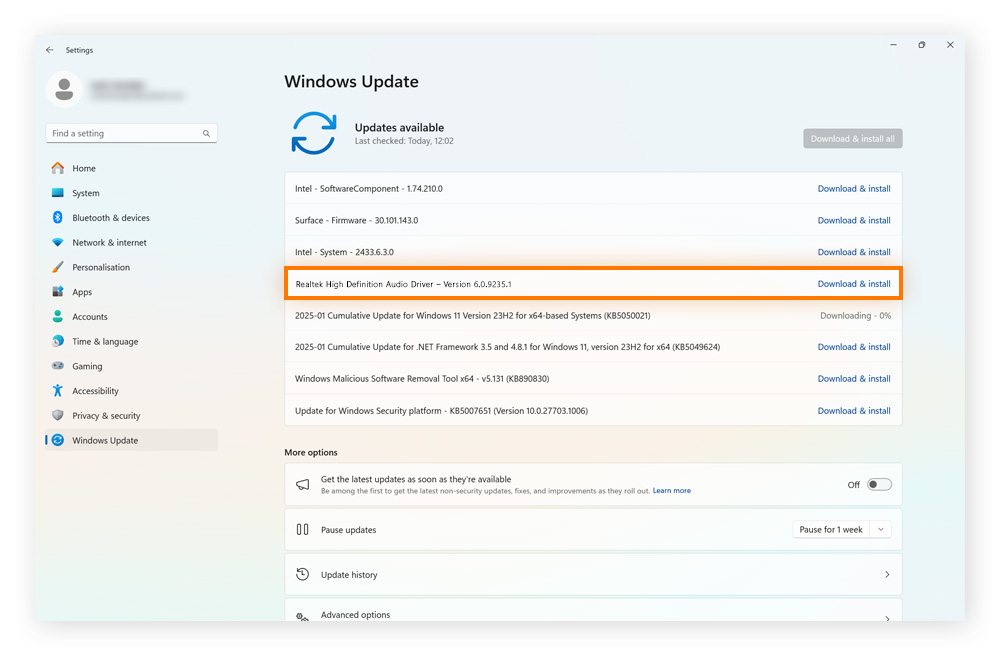Go to Accounts settings
Image resolution: width=1000 pixels, height=660 pixels.
(131, 316)
